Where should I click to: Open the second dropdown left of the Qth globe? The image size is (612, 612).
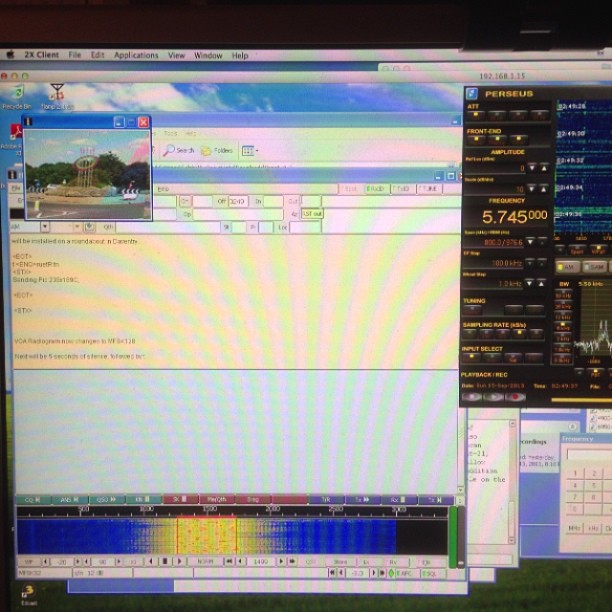click(77, 227)
